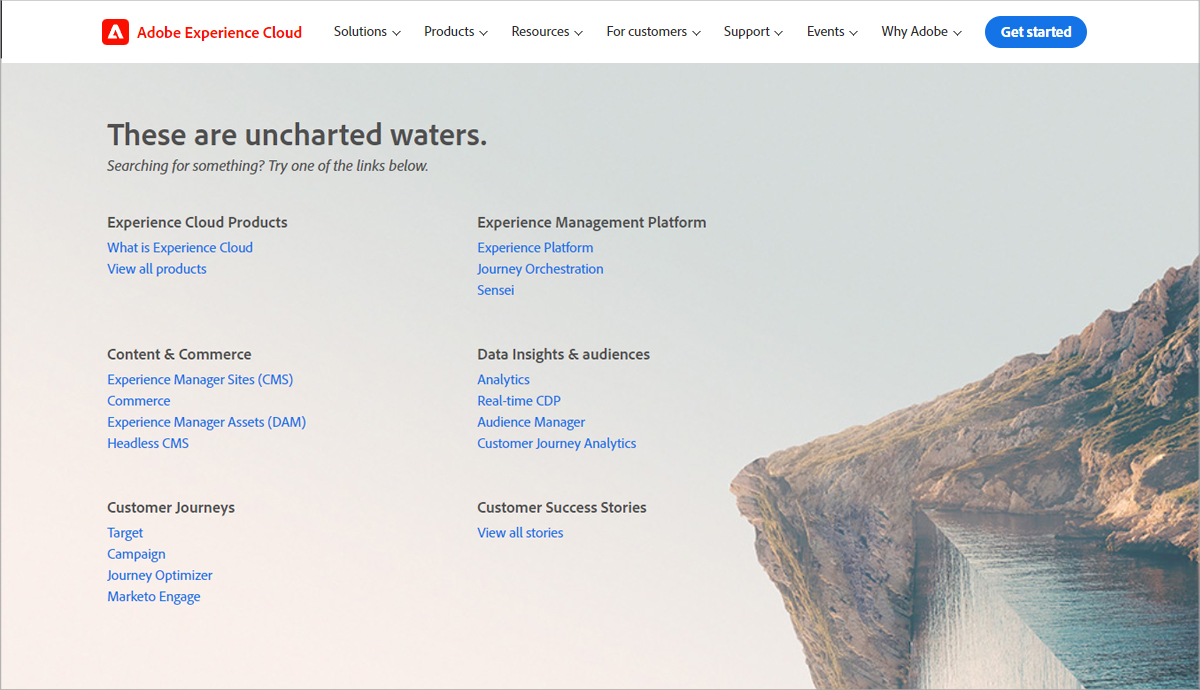Open the Audience Manager link

531,422
